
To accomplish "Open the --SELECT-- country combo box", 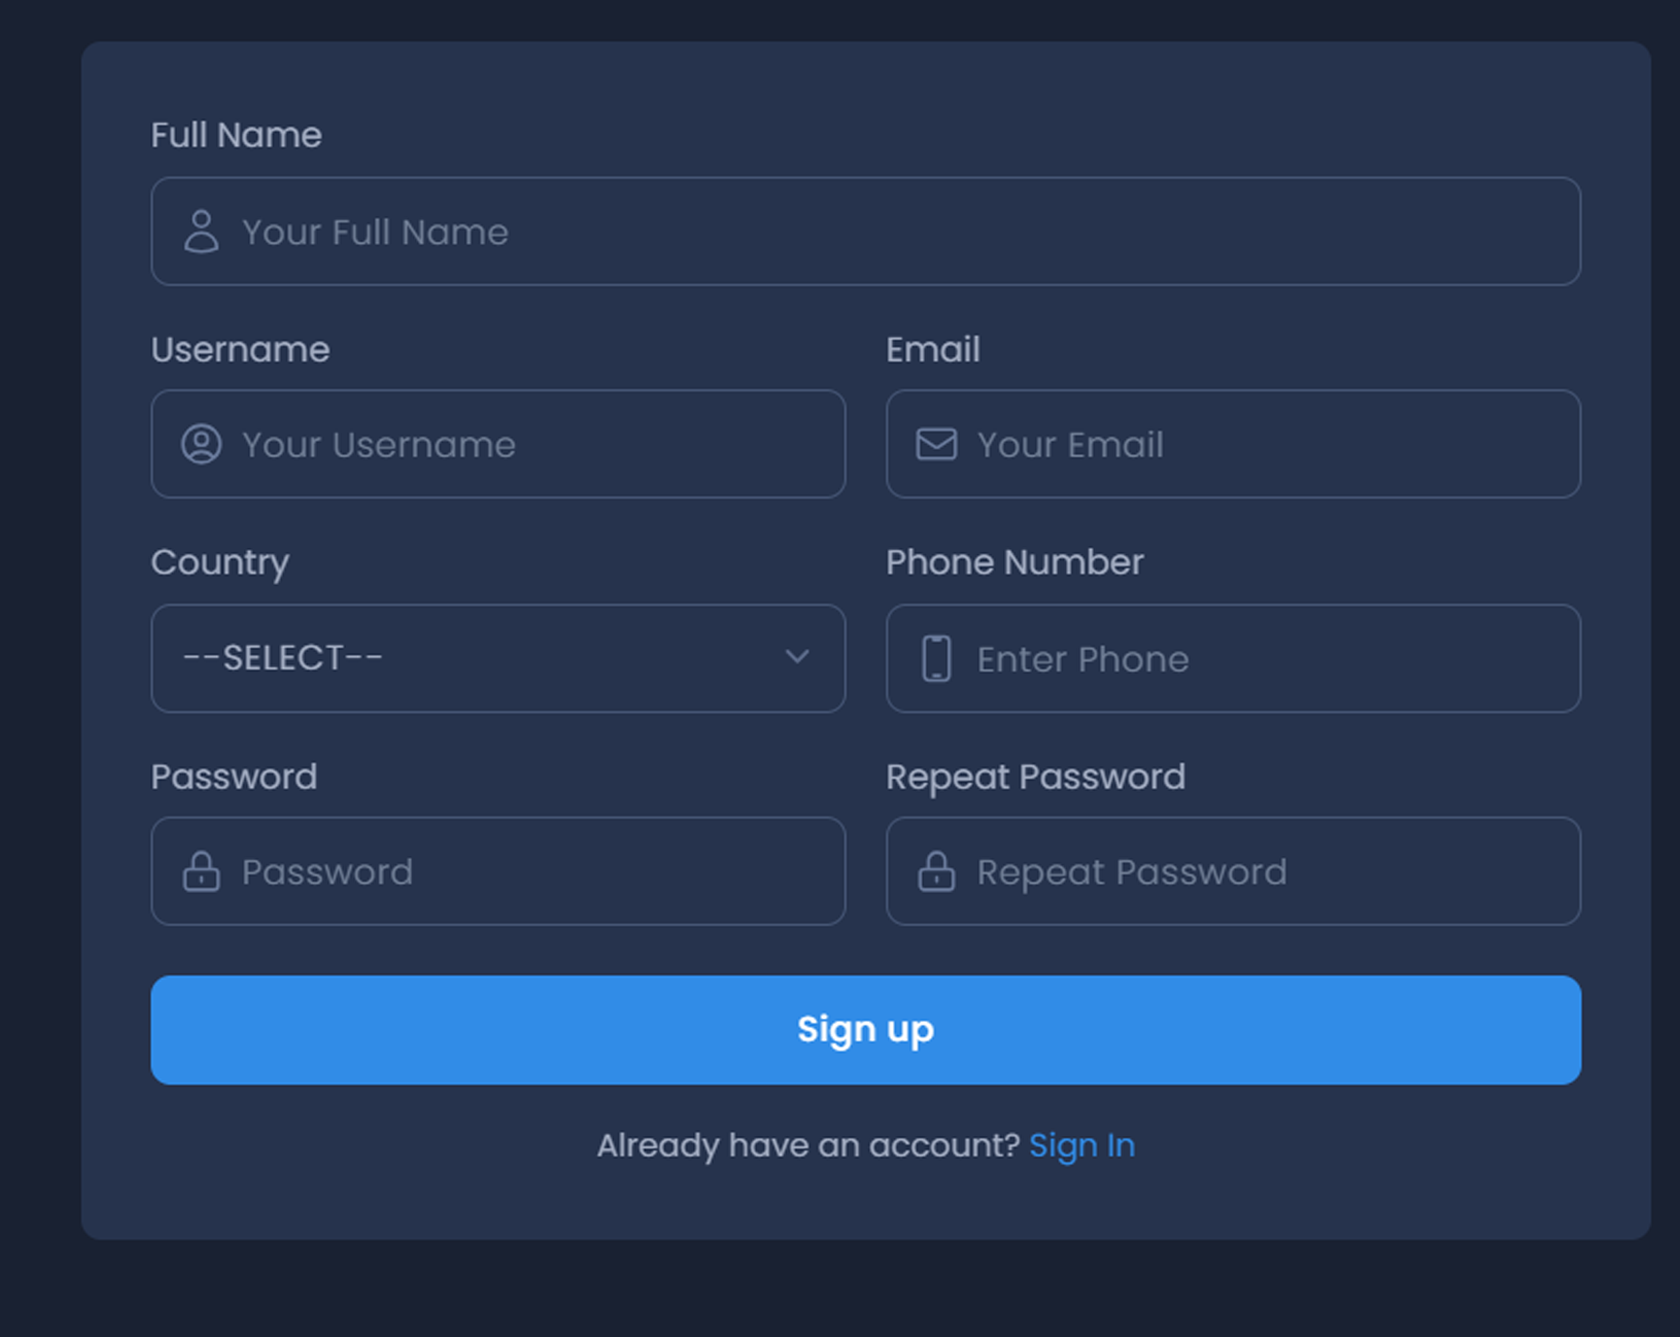I will click(498, 658).
